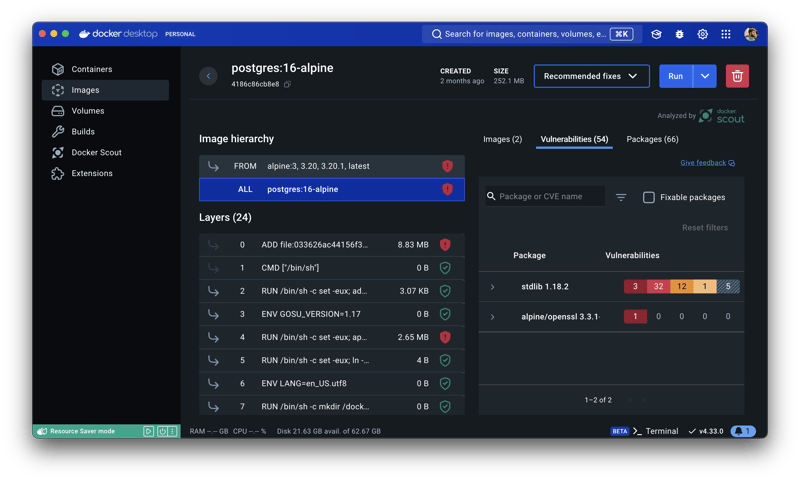Image resolution: width=800 pixels, height=481 pixels.
Task: Expand the alpine/openssl package row
Action: click(492, 317)
